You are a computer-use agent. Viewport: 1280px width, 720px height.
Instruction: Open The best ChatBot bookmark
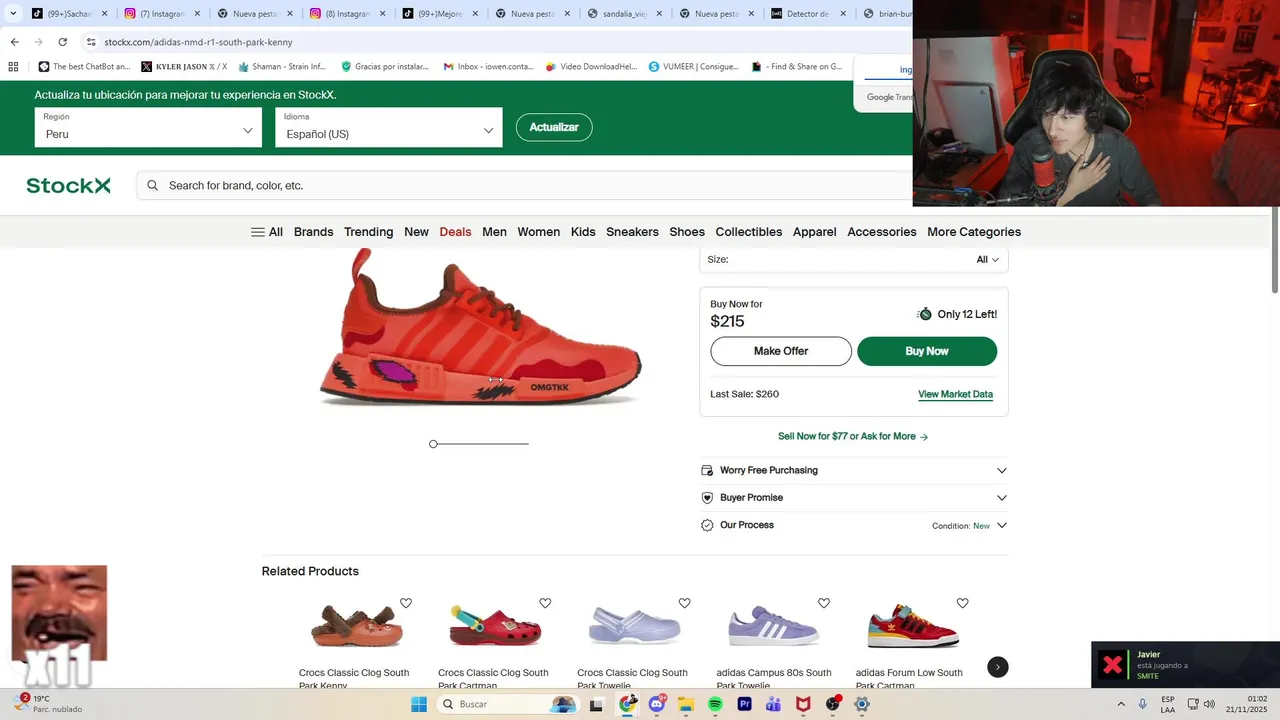[x=85, y=67]
